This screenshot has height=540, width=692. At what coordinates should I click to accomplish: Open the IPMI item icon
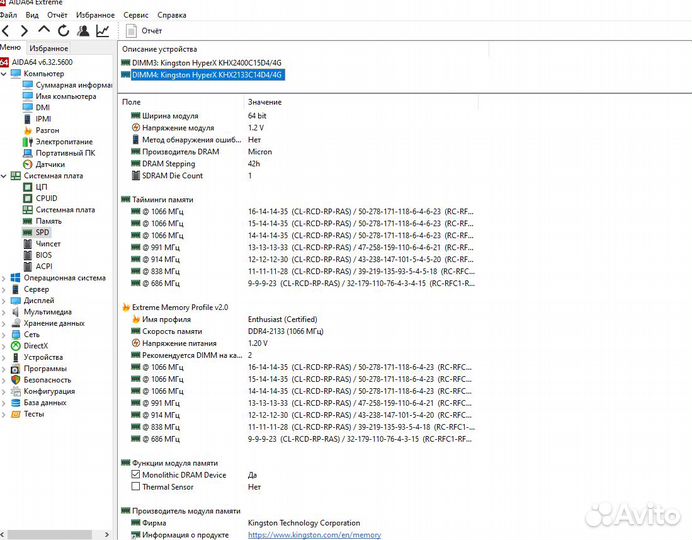pyautogui.click(x=28, y=119)
